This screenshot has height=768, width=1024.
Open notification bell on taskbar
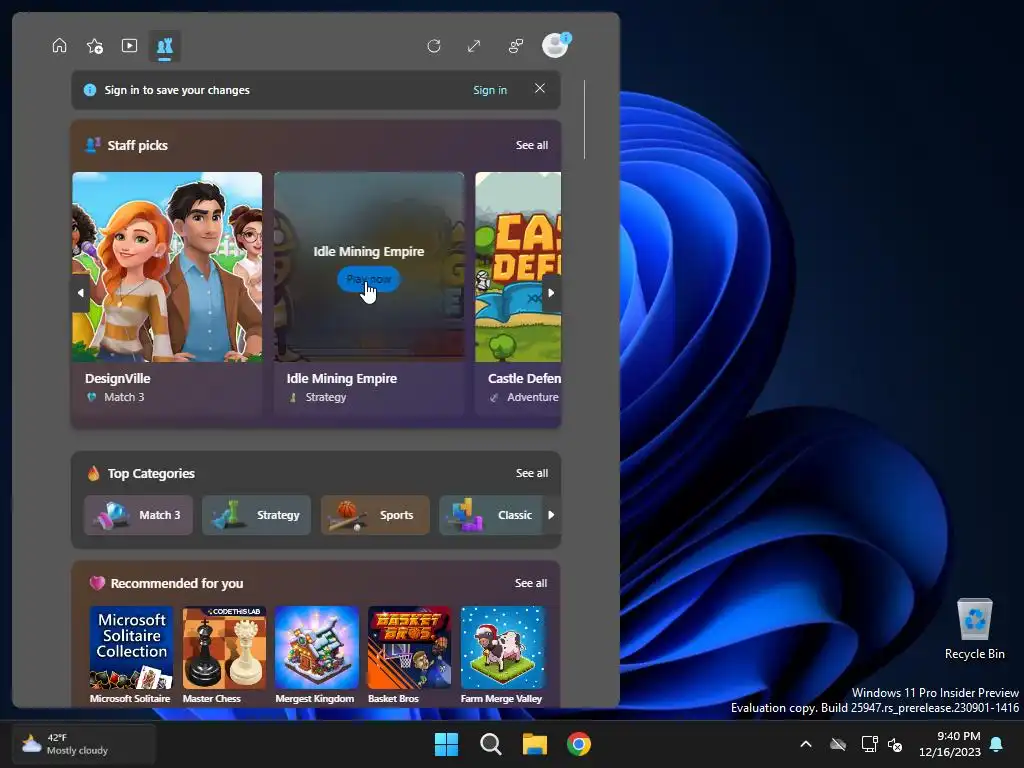997,744
